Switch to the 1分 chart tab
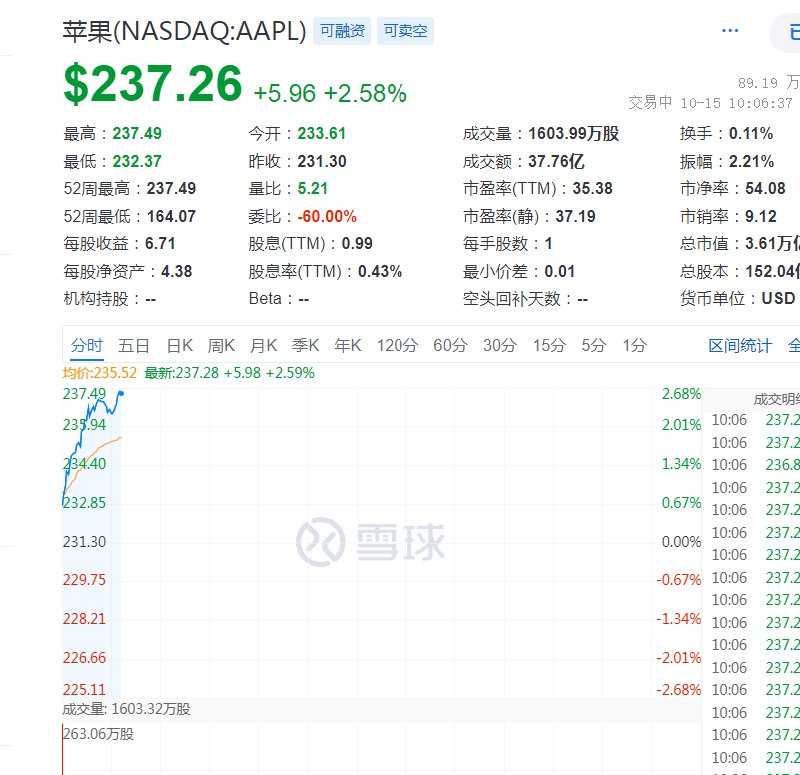800x775 pixels. click(634, 345)
